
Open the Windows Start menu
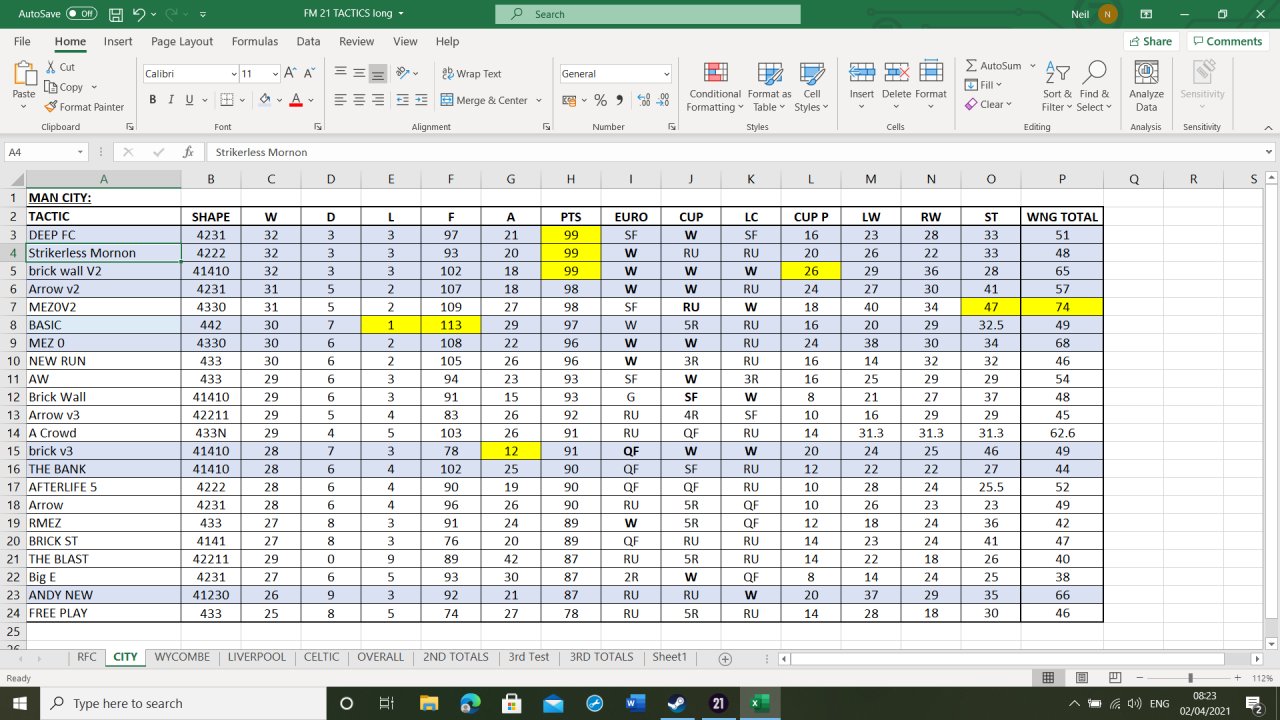(x=20, y=704)
